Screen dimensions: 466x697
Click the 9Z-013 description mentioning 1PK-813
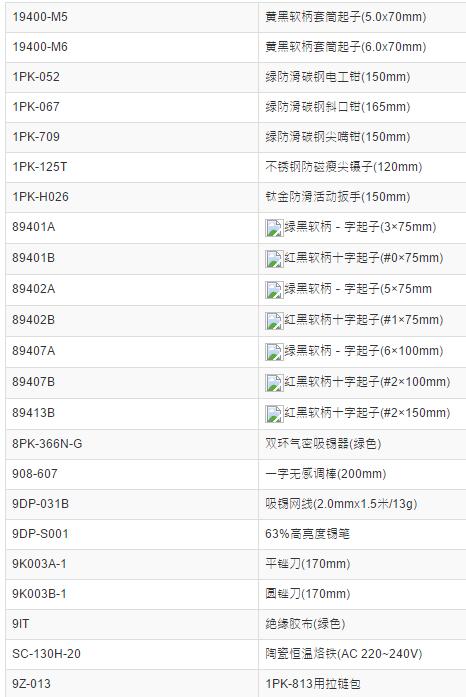click(313, 684)
